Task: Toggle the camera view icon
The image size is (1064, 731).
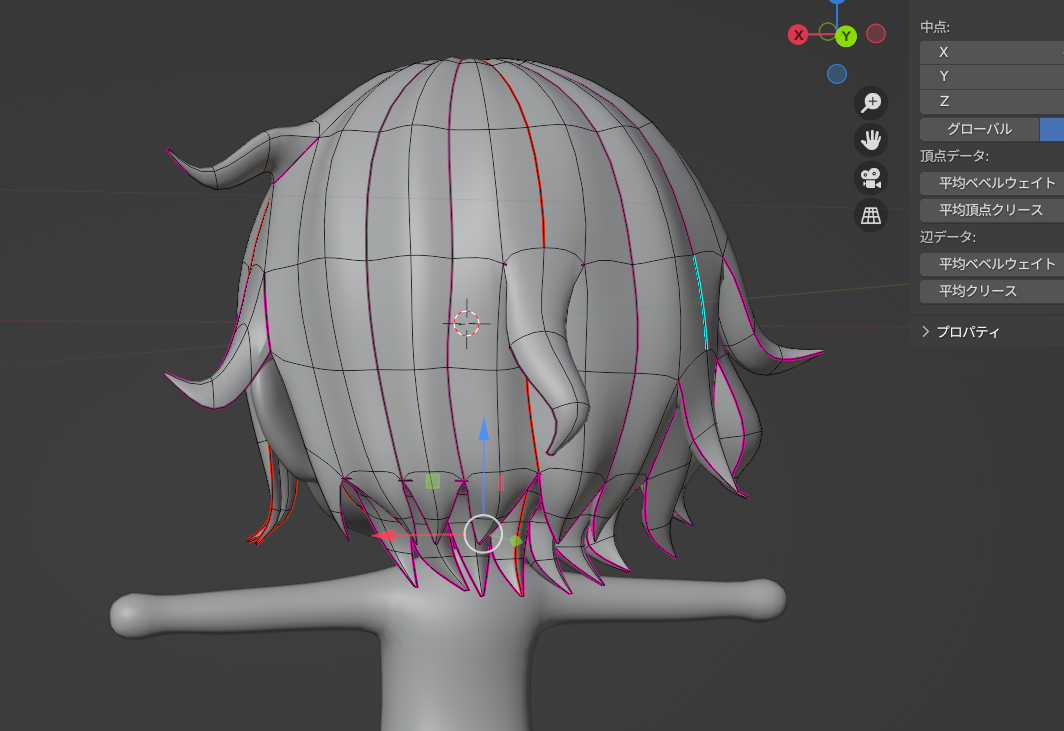Action: click(871, 177)
